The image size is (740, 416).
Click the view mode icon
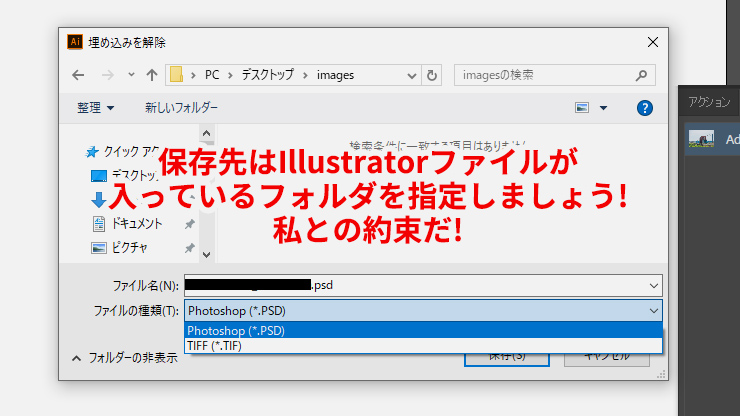coord(582,108)
